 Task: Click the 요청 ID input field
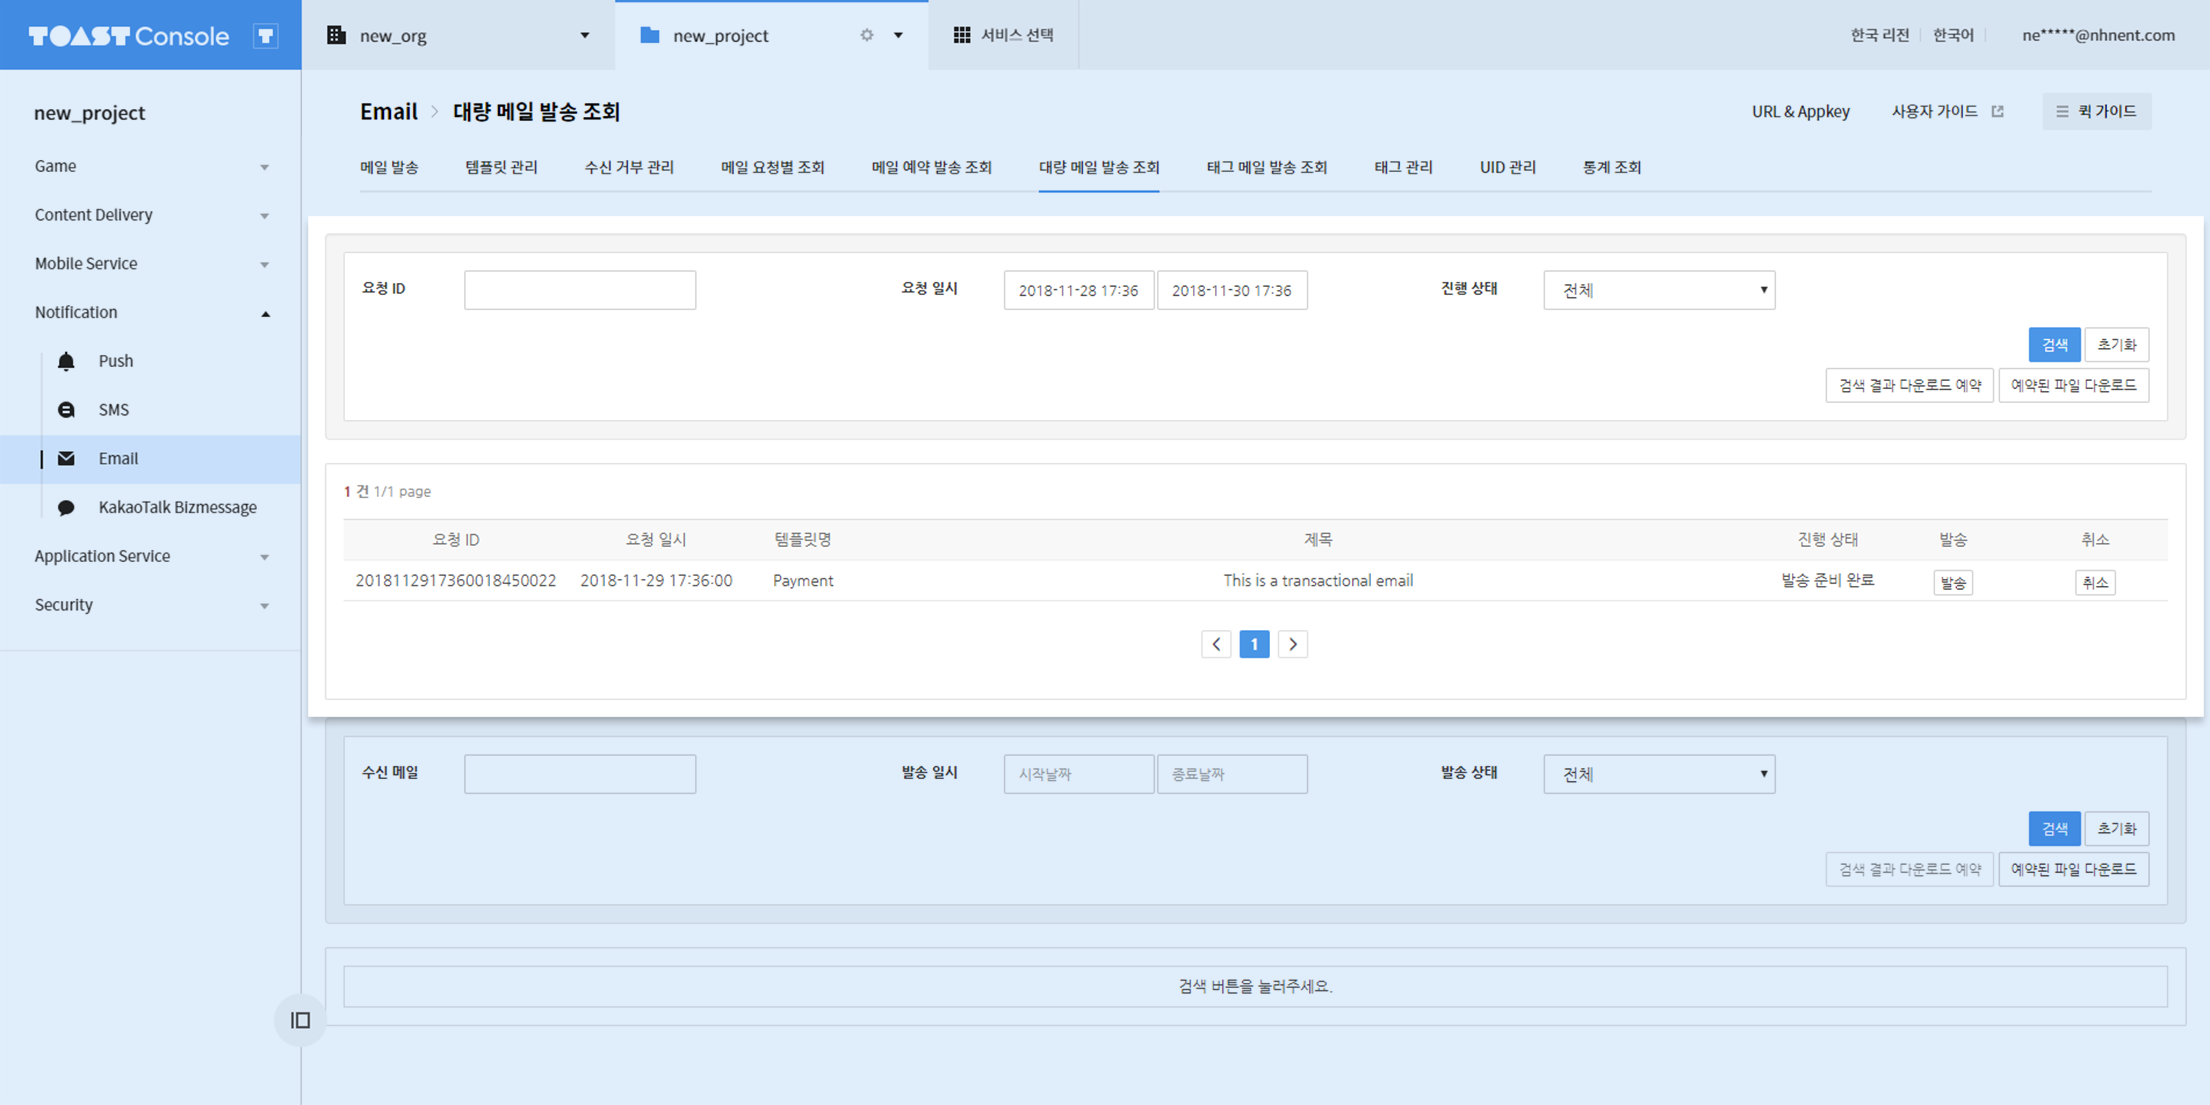click(580, 290)
